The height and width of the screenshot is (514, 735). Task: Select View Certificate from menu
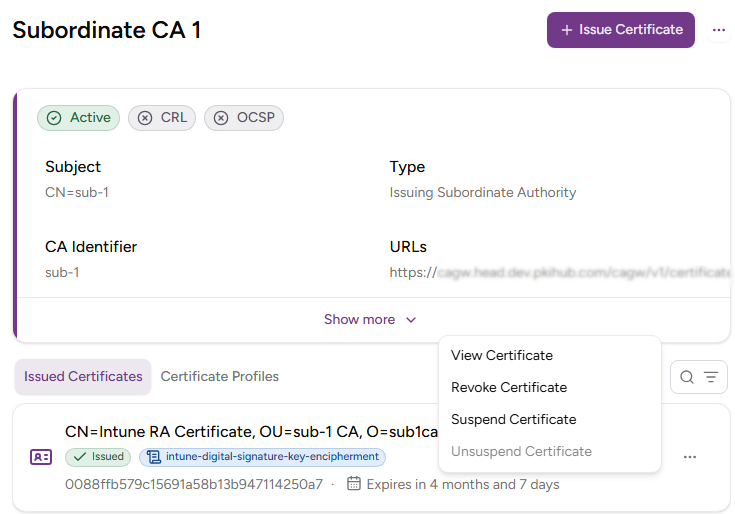point(502,355)
